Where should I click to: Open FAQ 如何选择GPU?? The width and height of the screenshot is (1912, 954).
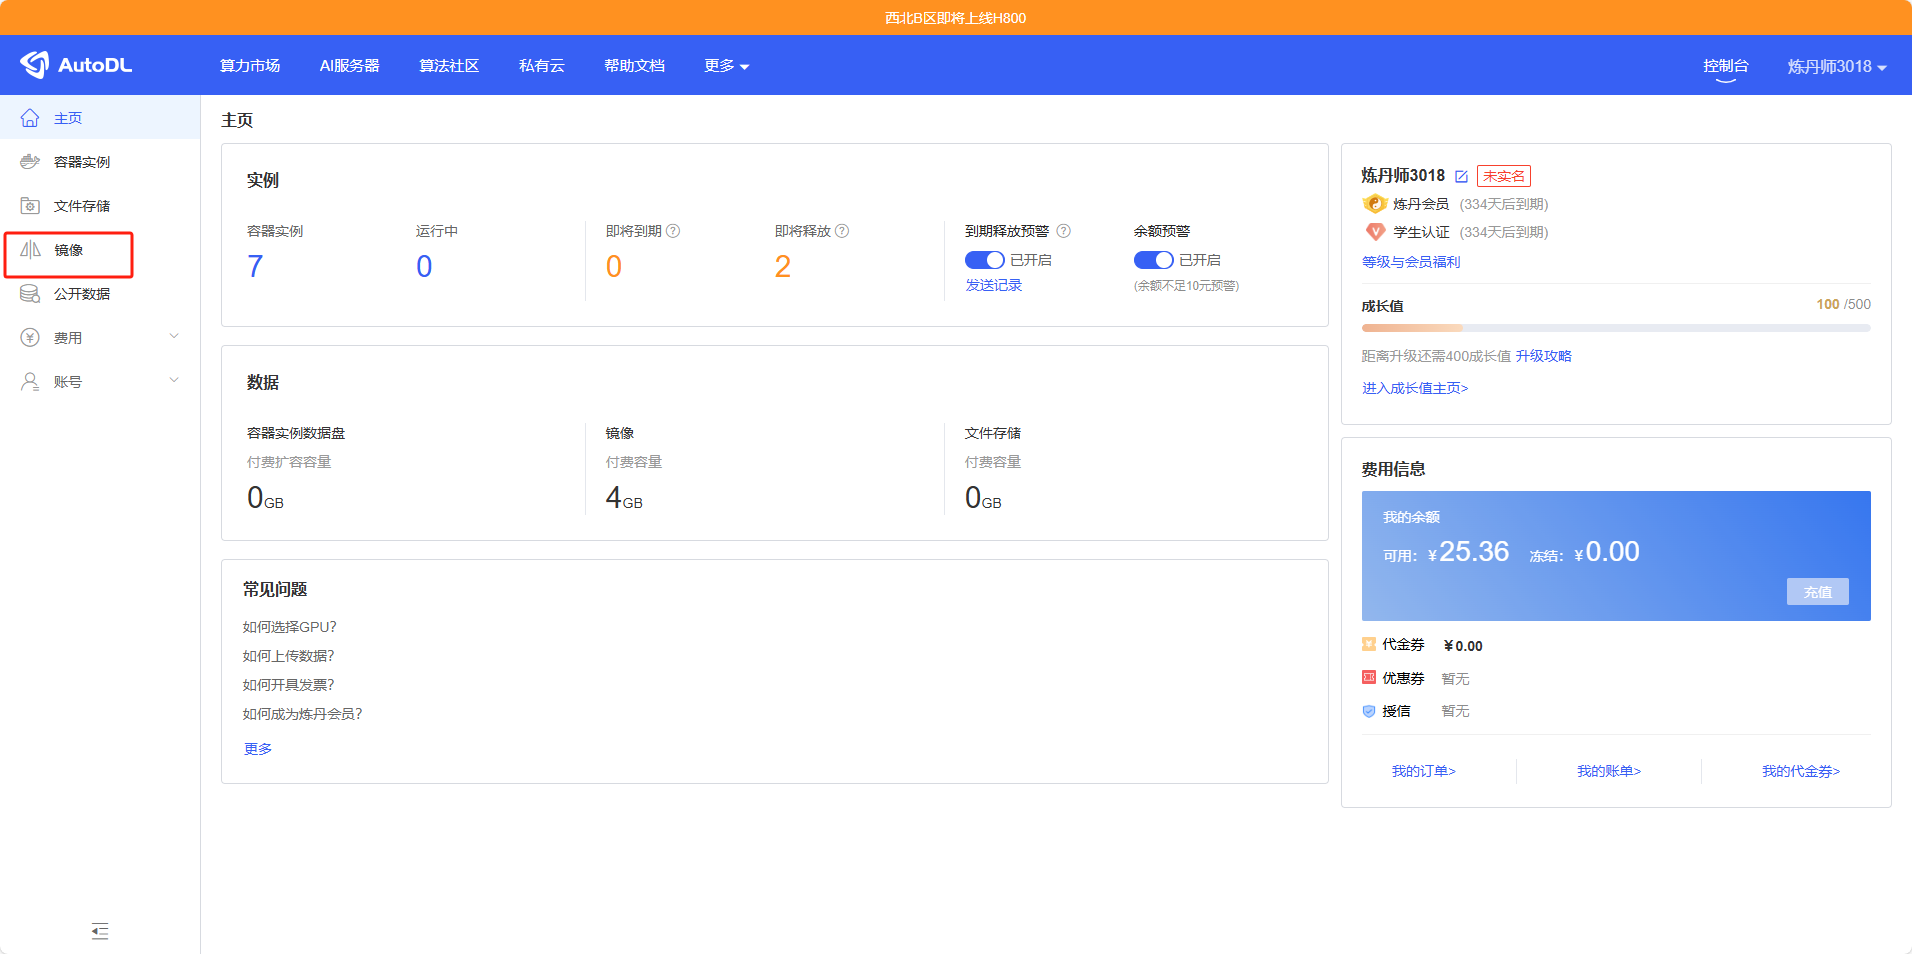[290, 627]
